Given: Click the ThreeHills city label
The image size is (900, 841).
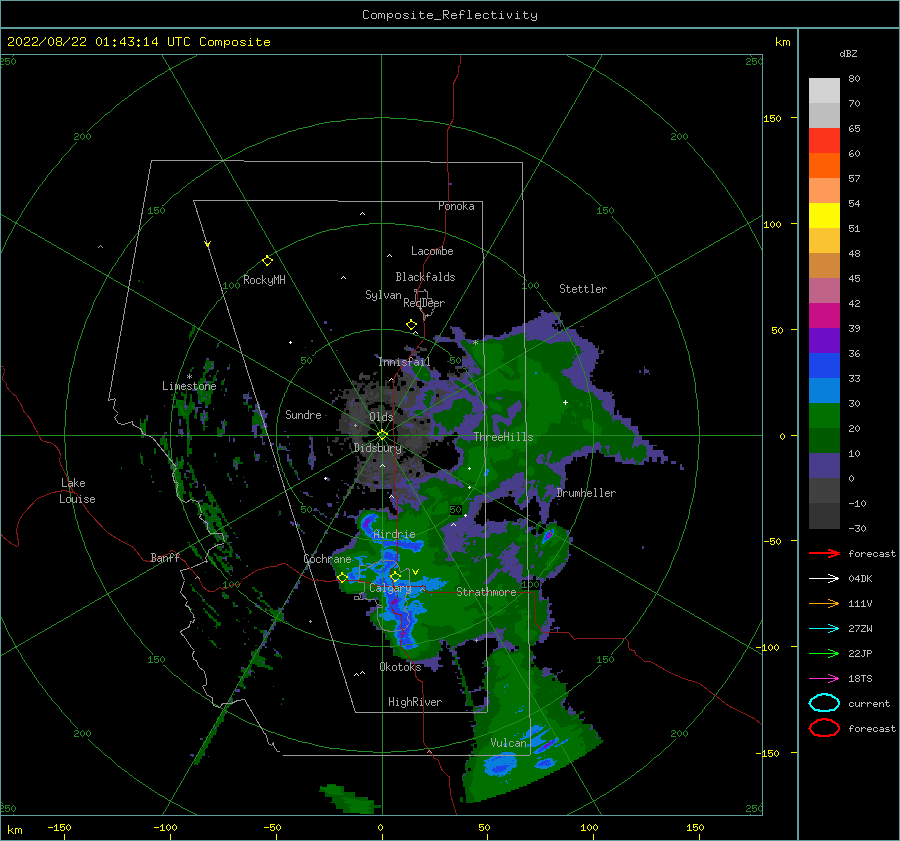Looking at the screenshot, I should (503, 437).
